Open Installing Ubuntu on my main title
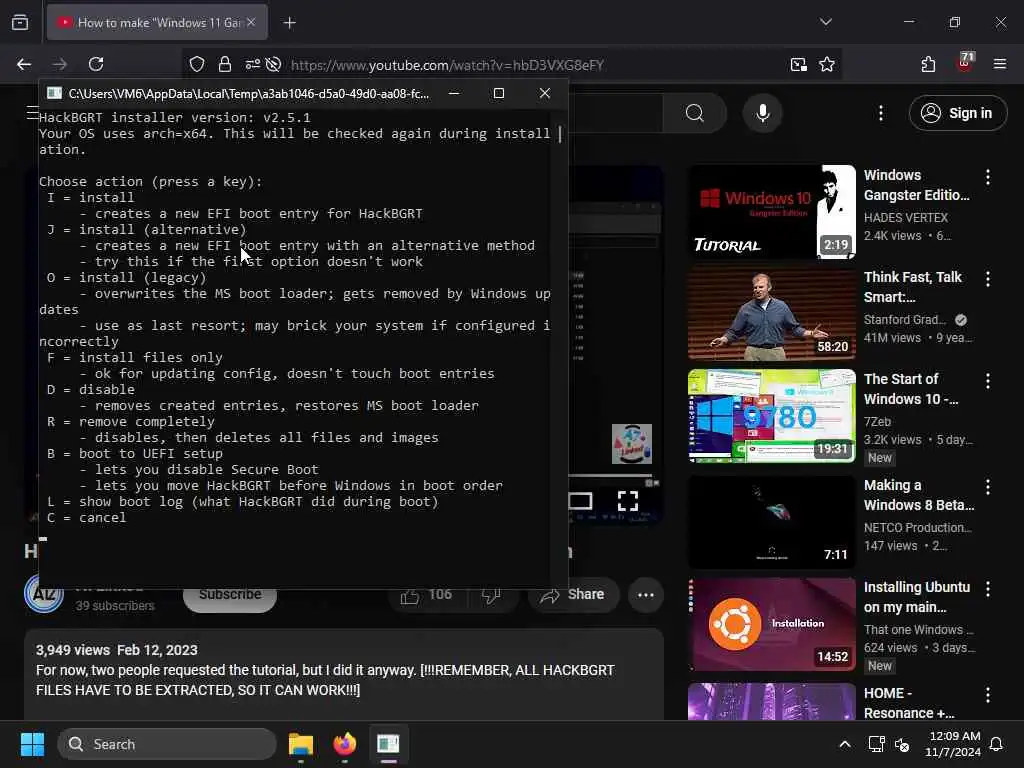The height and width of the screenshot is (768, 1024). pos(916,597)
